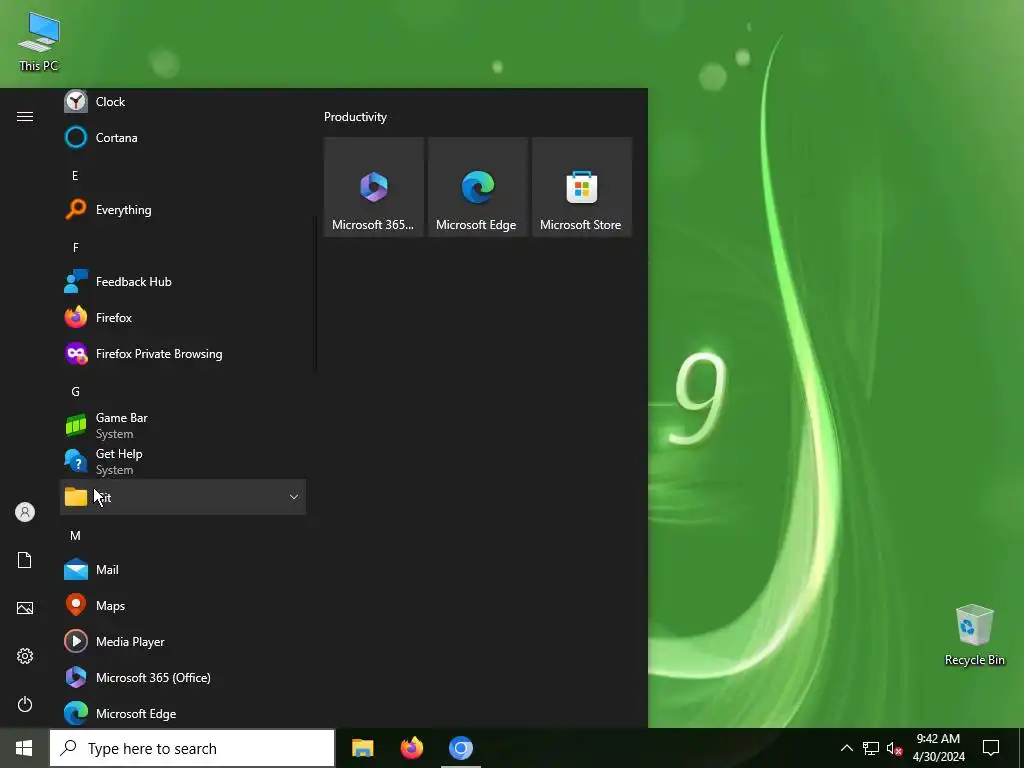This screenshot has height=768, width=1024.
Task: Open Documents from the Start sidebar
Action: 25,560
